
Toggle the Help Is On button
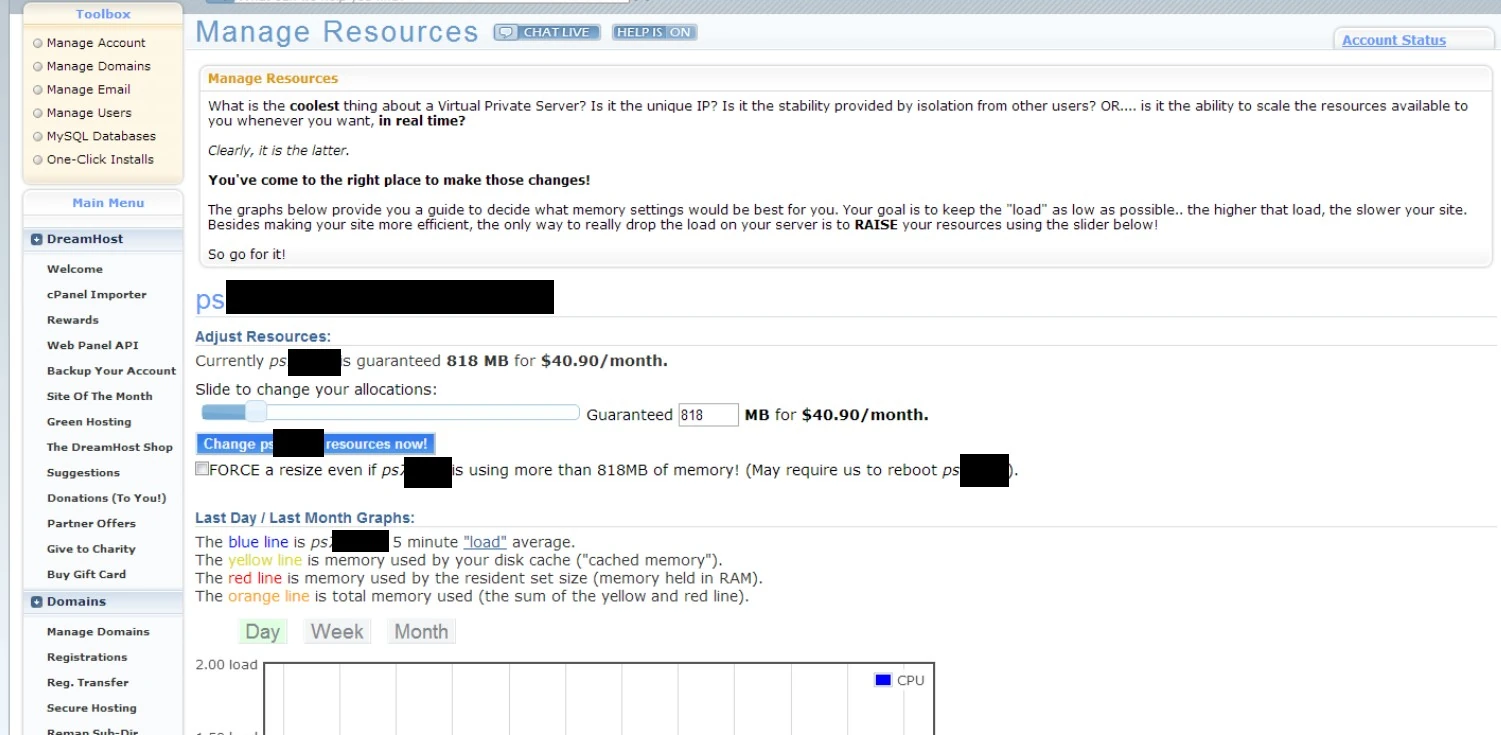pyautogui.click(x=654, y=32)
